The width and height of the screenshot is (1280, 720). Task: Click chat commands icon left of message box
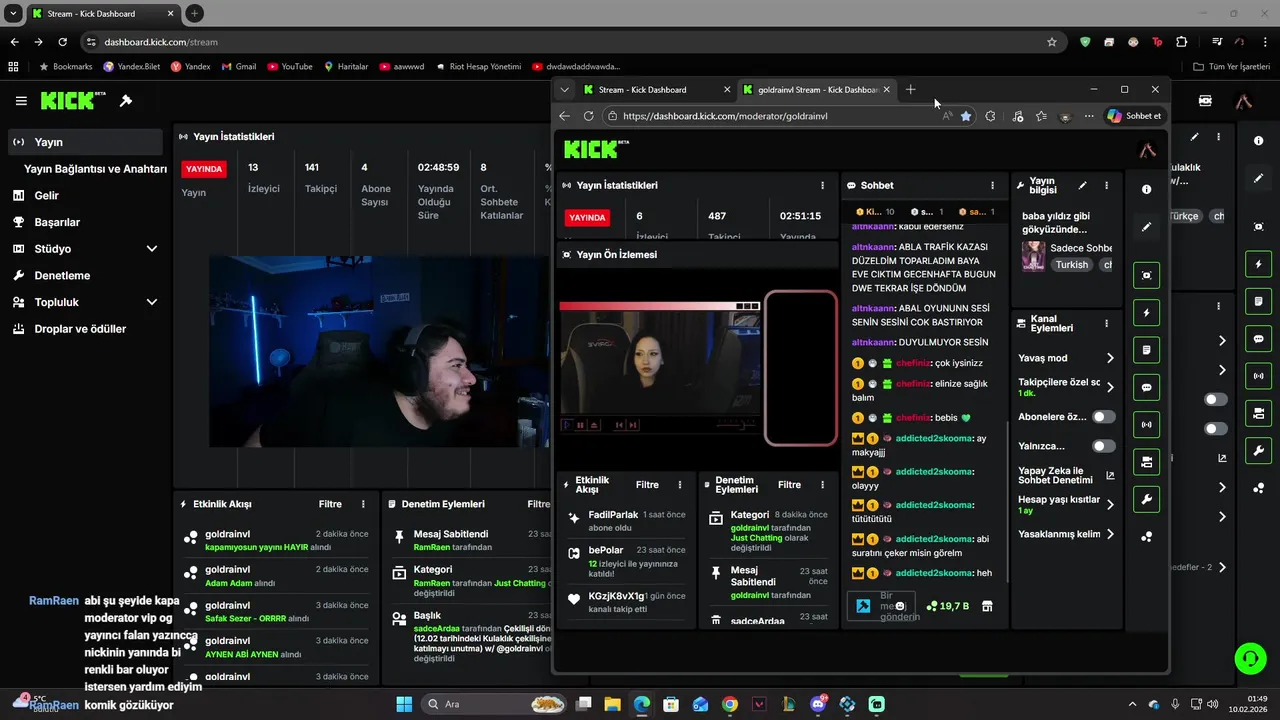[862, 606]
